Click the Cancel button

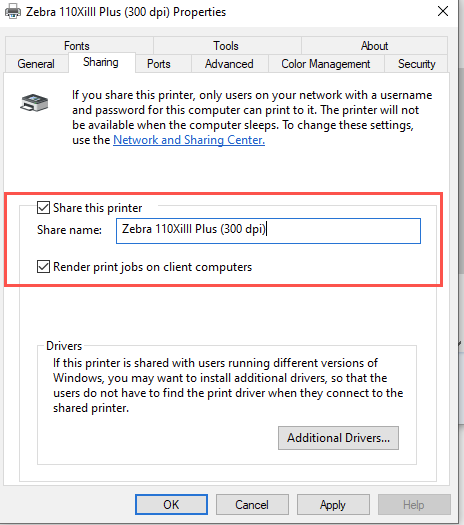(252, 505)
